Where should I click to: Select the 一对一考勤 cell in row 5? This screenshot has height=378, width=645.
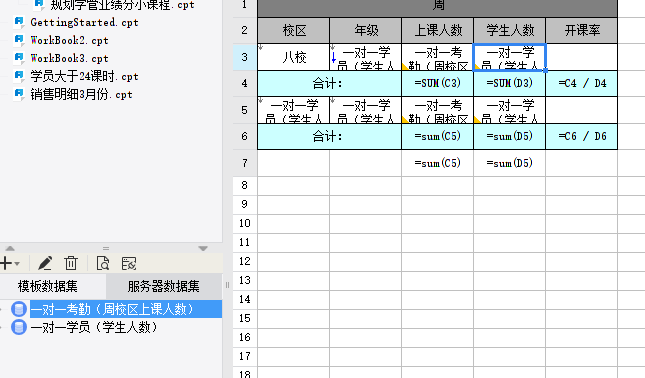[x=437, y=110]
